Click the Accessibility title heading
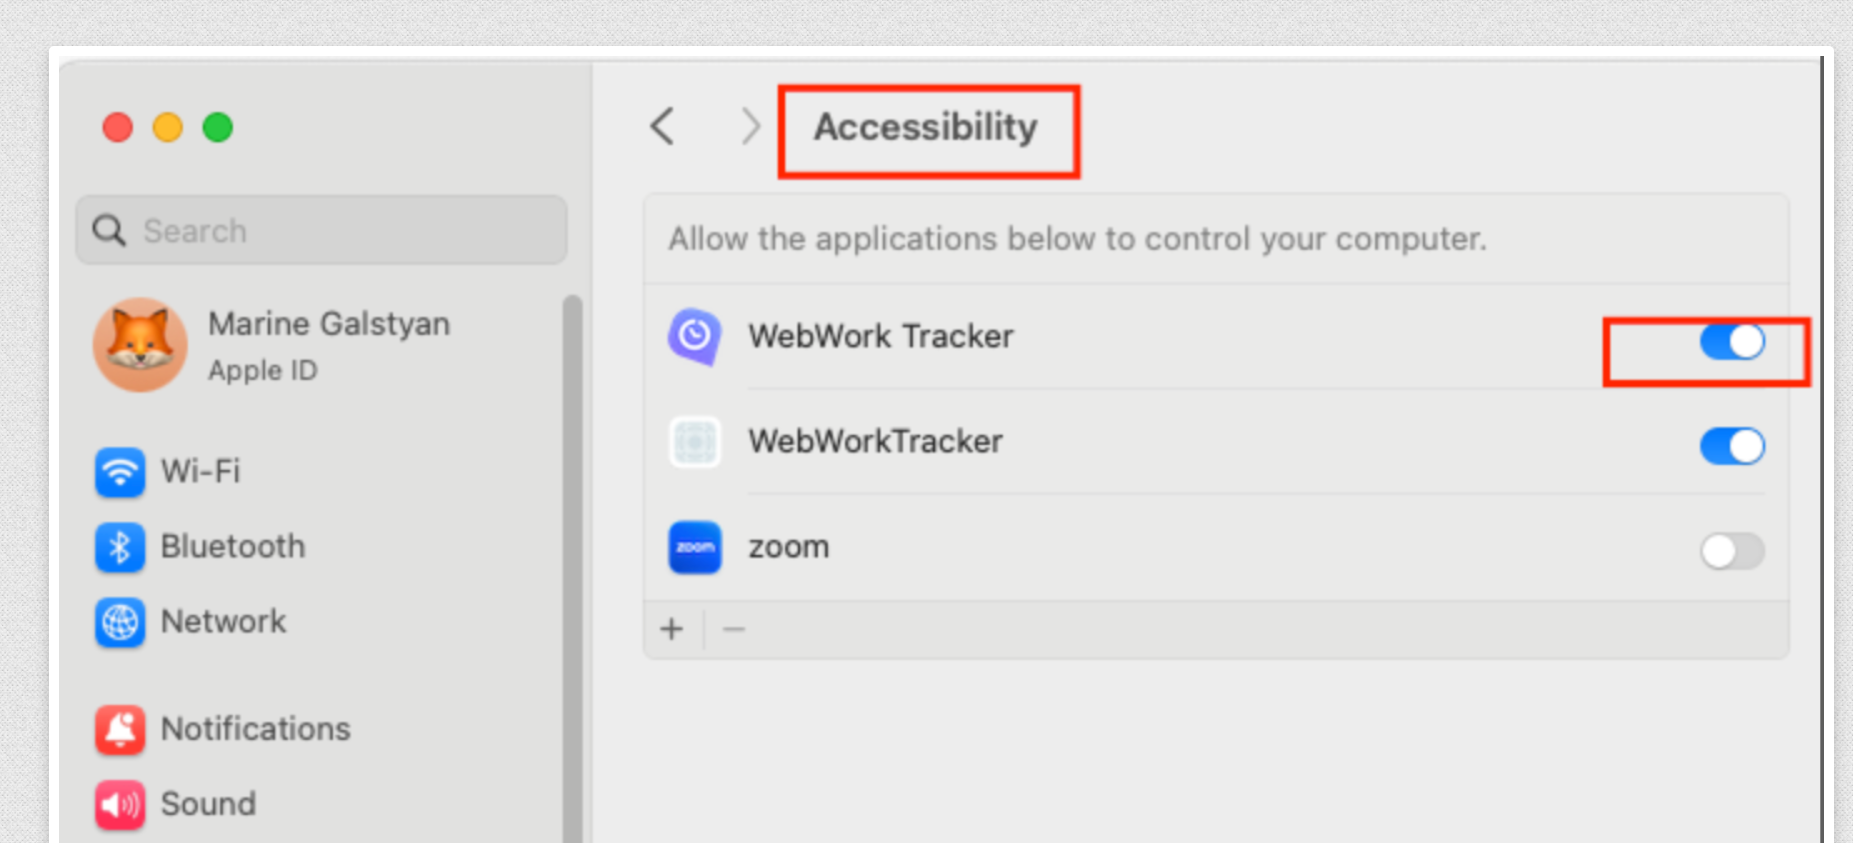The width and height of the screenshot is (1853, 843). coord(926,127)
